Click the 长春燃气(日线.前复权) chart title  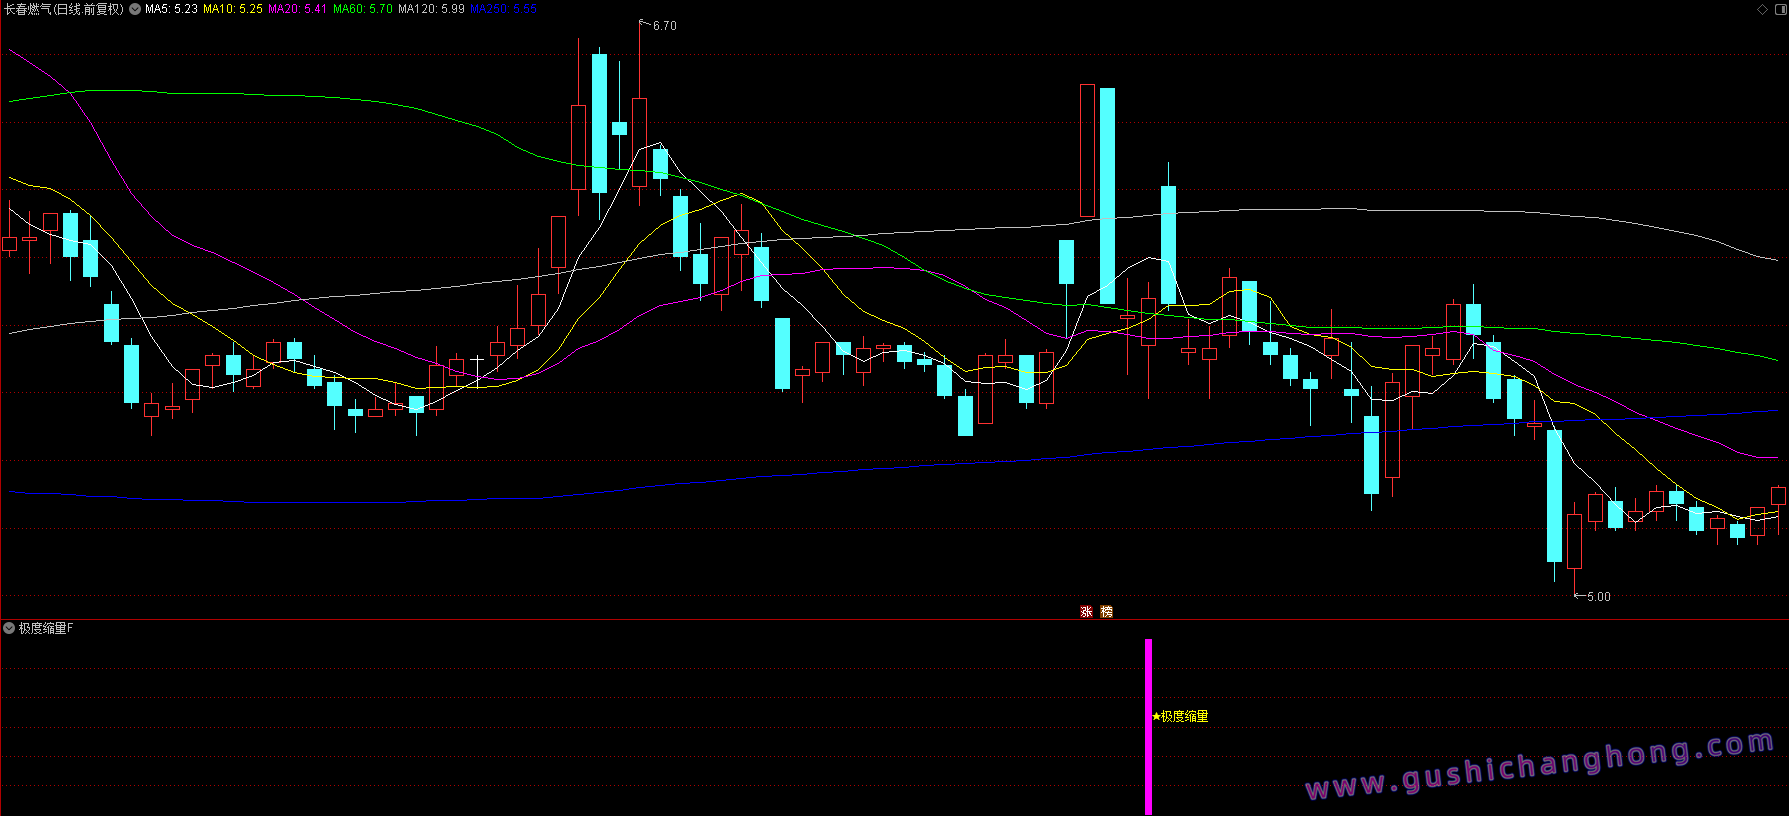click(64, 9)
